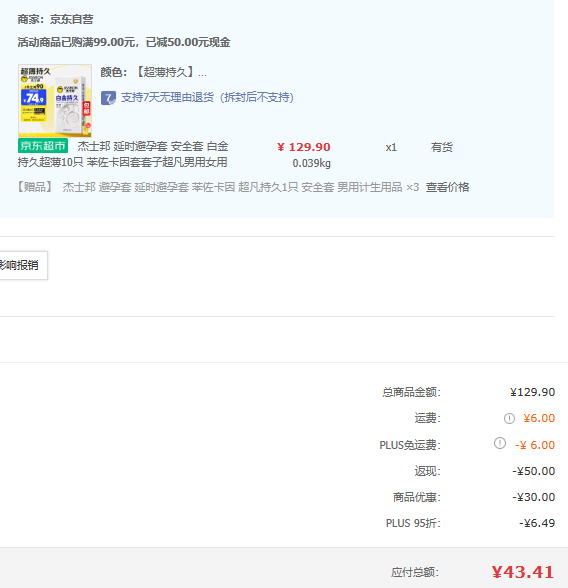Click the 应付总额 label
Image resolution: width=568 pixels, height=588 pixels.
pyautogui.click(x=415, y=573)
